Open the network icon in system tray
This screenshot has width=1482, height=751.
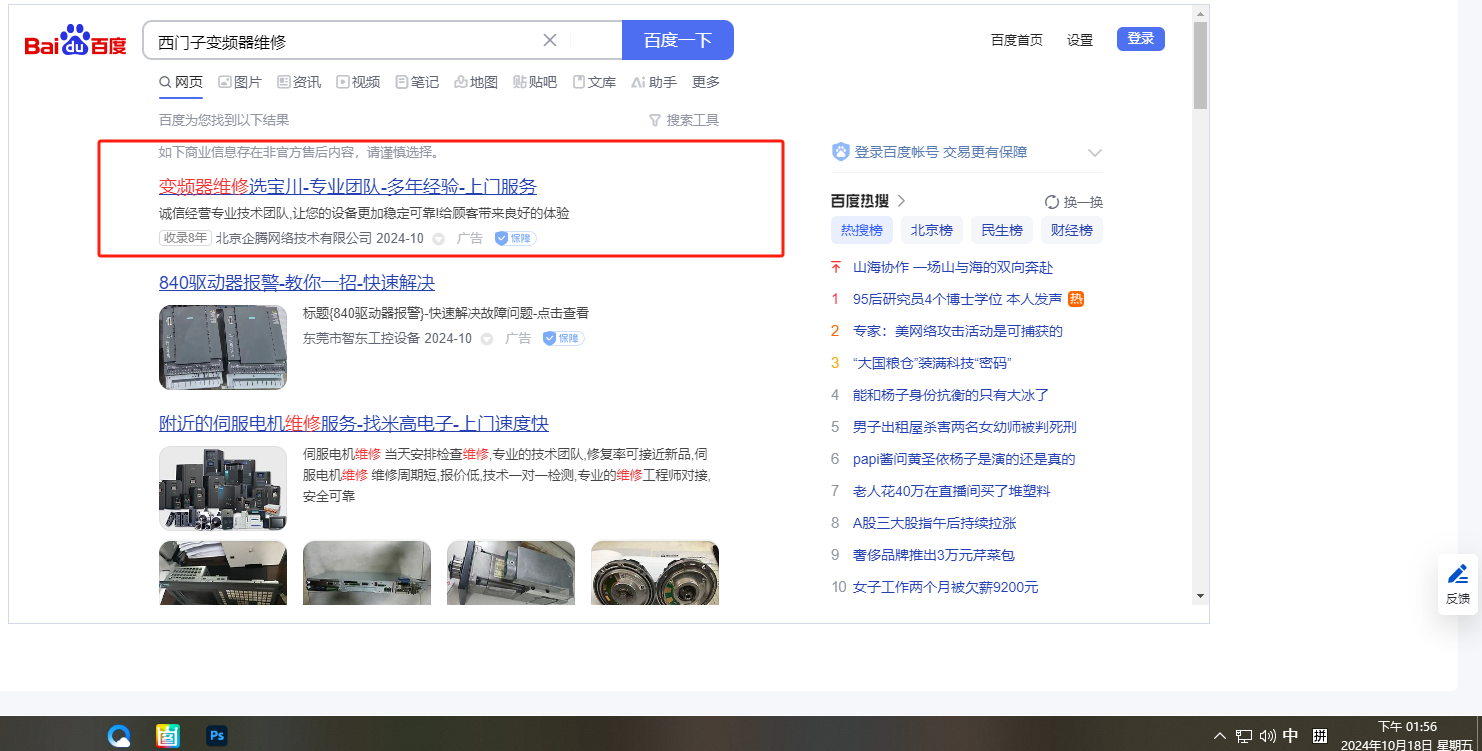pos(1244,737)
